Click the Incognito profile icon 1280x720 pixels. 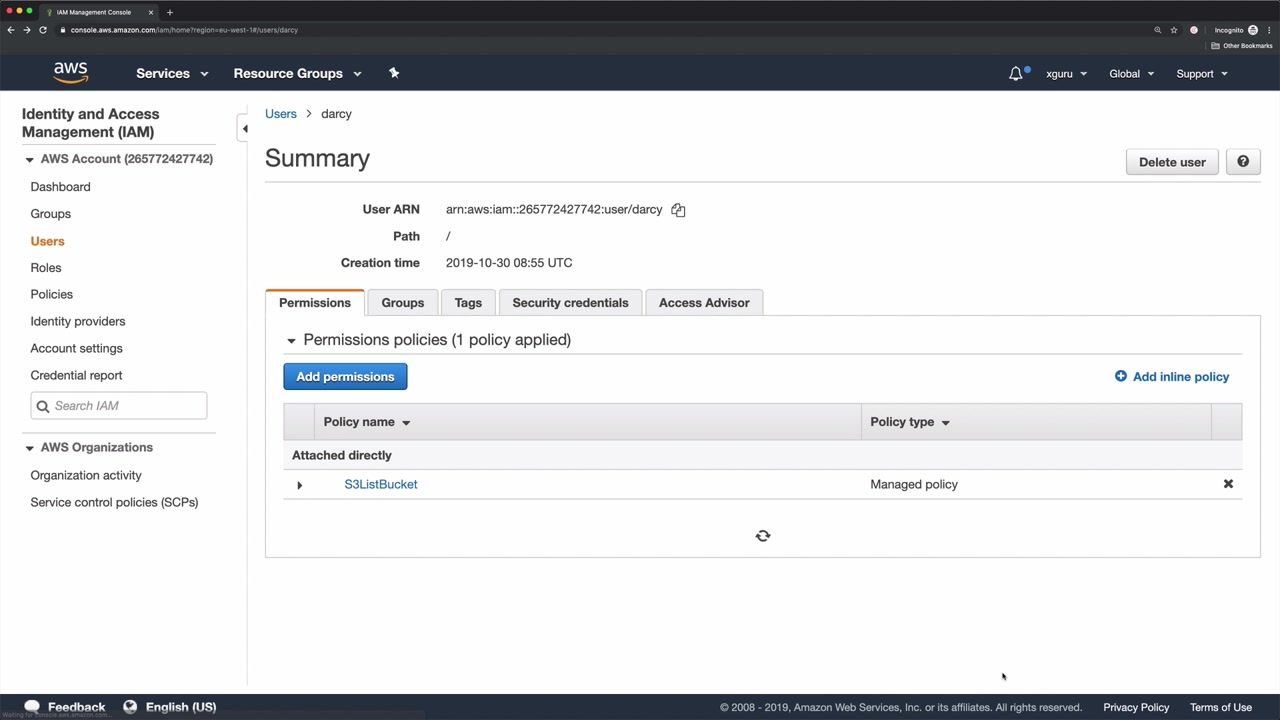click(1253, 30)
